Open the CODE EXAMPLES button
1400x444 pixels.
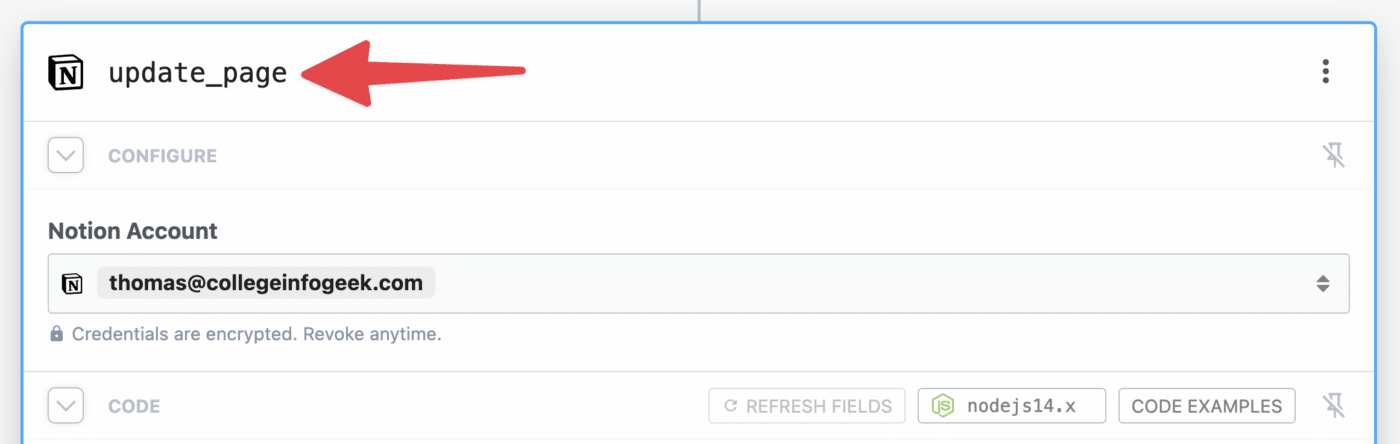[x=1207, y=406]
